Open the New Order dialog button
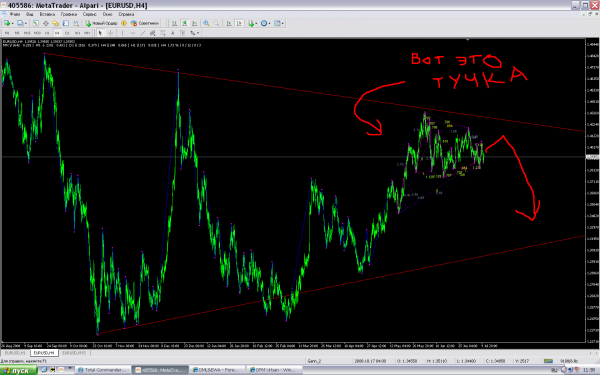600x375 pixels. (101, 23)
